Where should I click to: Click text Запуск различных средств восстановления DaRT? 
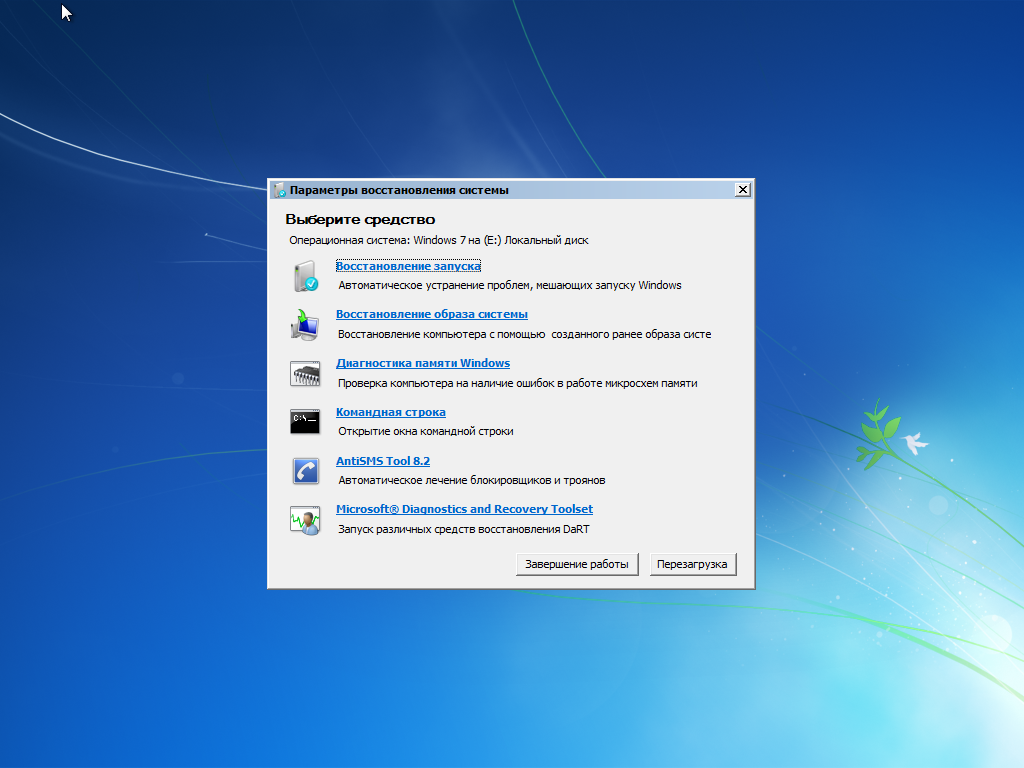point(464,529)
